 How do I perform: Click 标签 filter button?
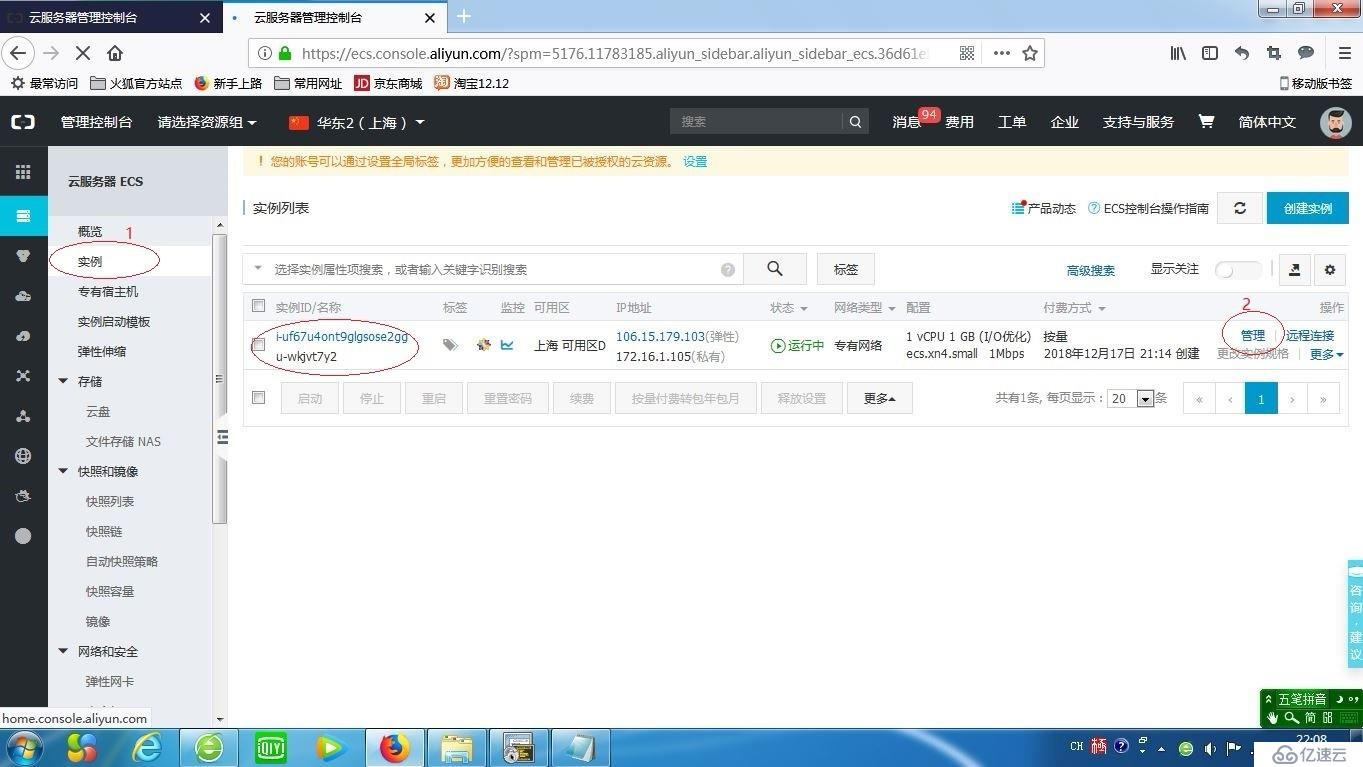click(x=846, y=269)
